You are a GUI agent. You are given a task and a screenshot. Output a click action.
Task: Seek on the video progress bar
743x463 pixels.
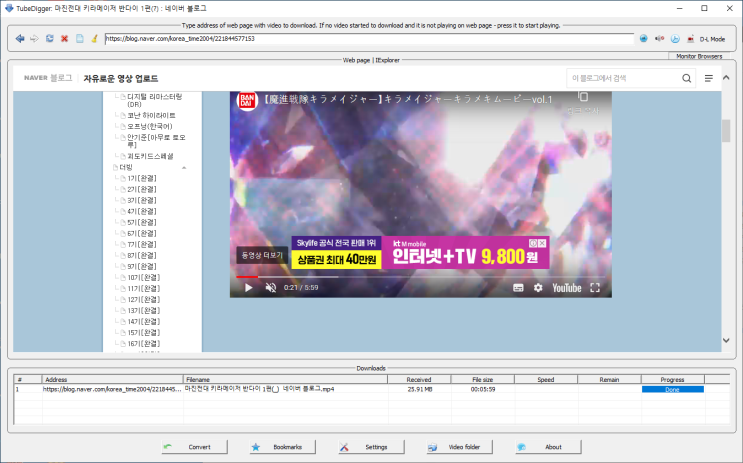coord(420,277)
